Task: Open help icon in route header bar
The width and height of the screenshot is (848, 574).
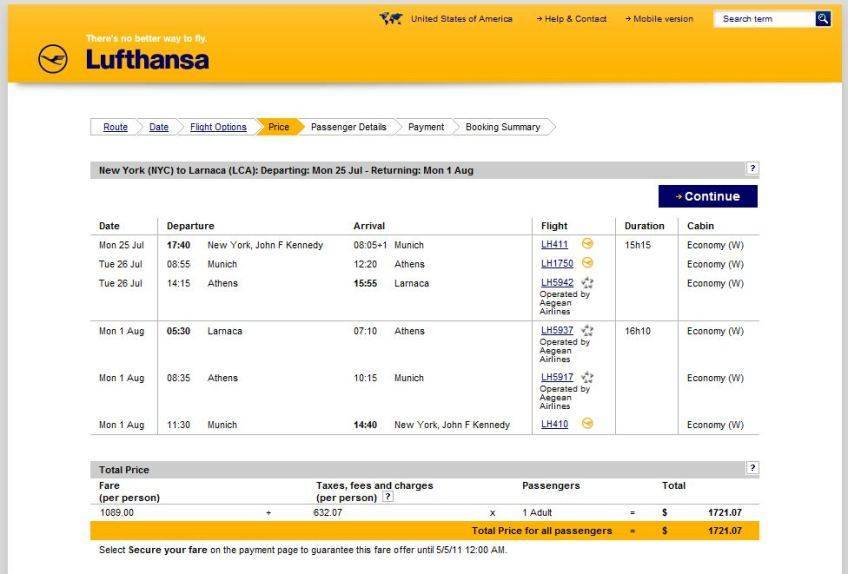Action: click(x=752, y=168)
